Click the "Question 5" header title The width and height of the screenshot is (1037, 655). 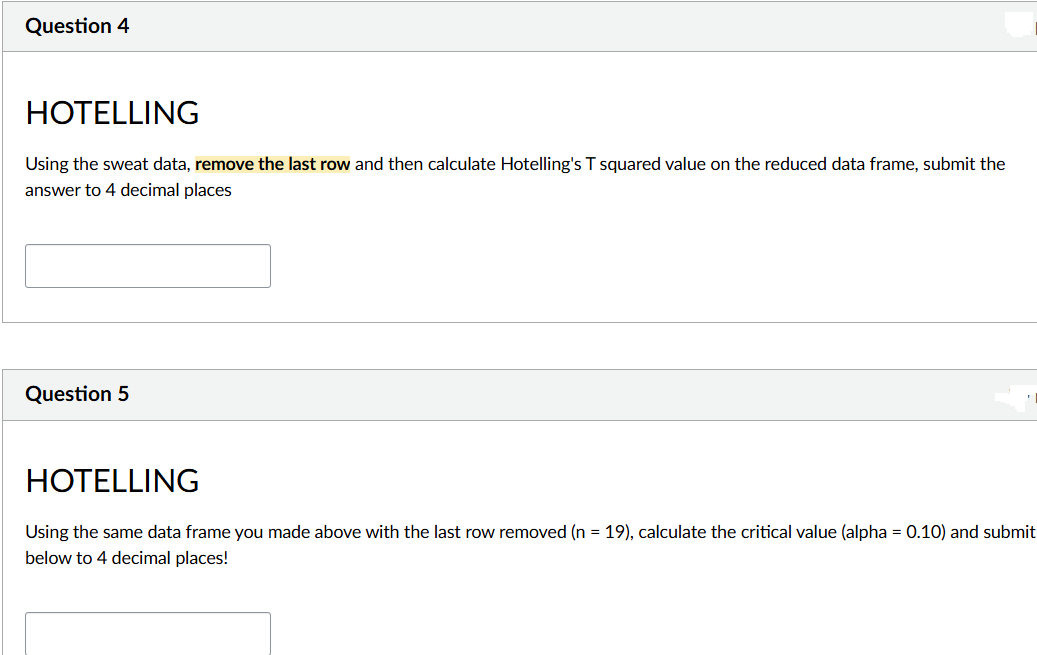[x=77, y=394]
